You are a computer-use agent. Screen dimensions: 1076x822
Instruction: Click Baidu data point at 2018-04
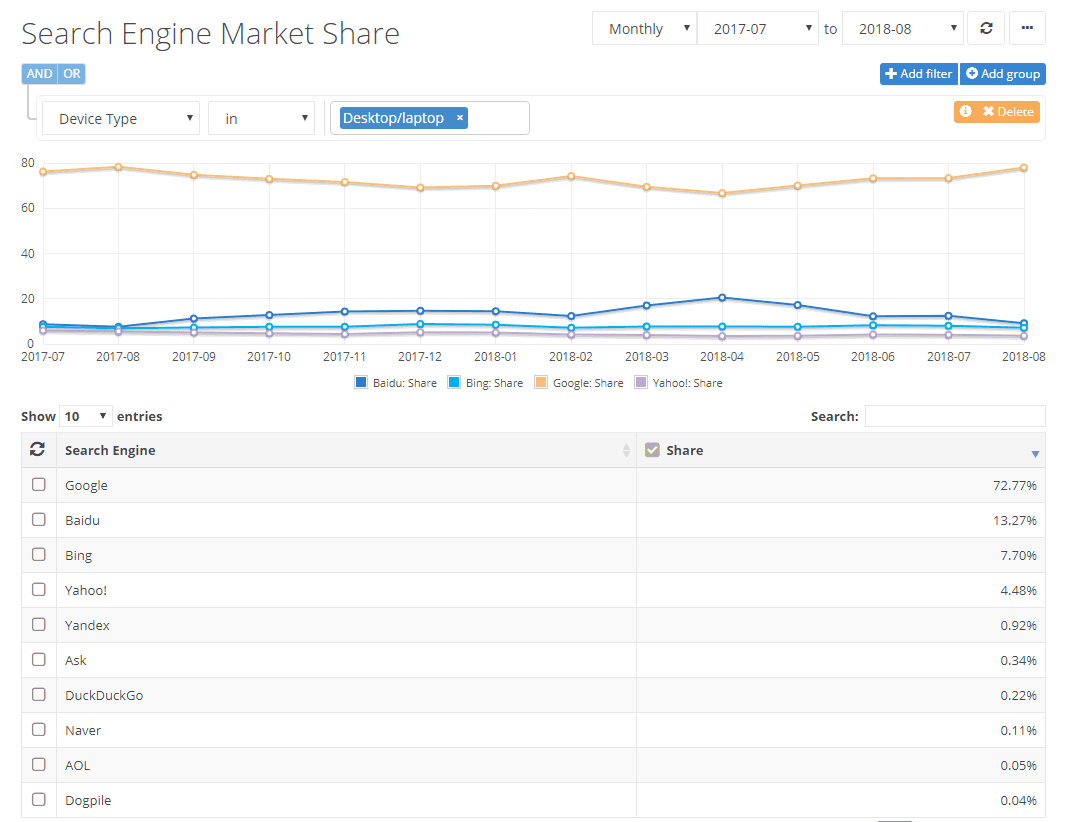pos(722,298)
